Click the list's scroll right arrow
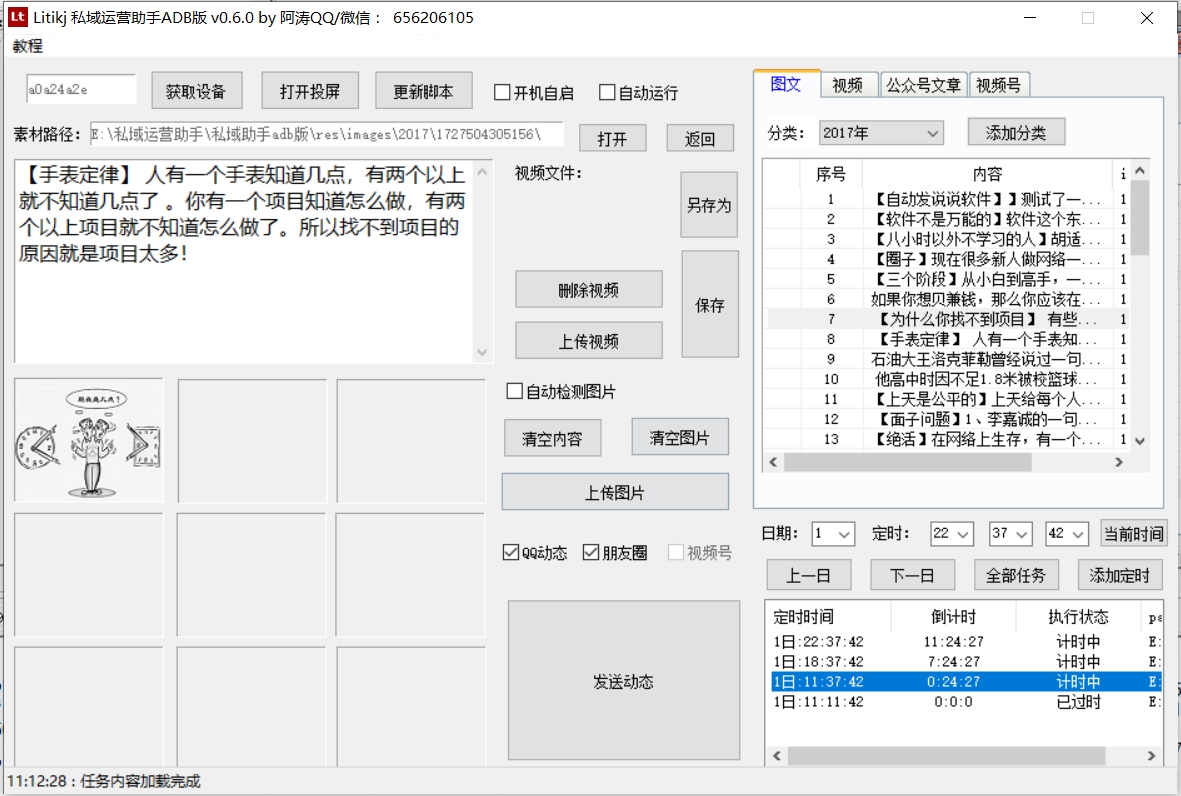Viewport: 1181px width, 796px height. pyautogui.click(x=1119, y=462)
